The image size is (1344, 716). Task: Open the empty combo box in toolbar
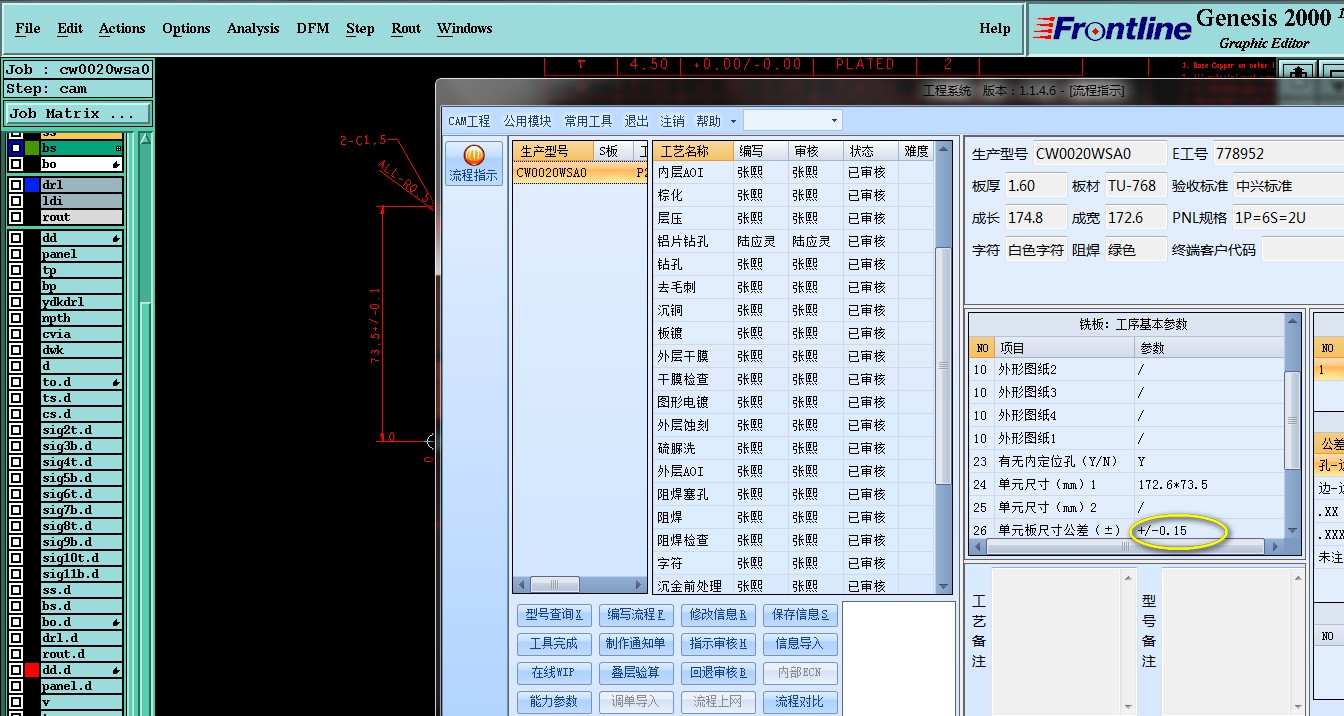point(792,121)
